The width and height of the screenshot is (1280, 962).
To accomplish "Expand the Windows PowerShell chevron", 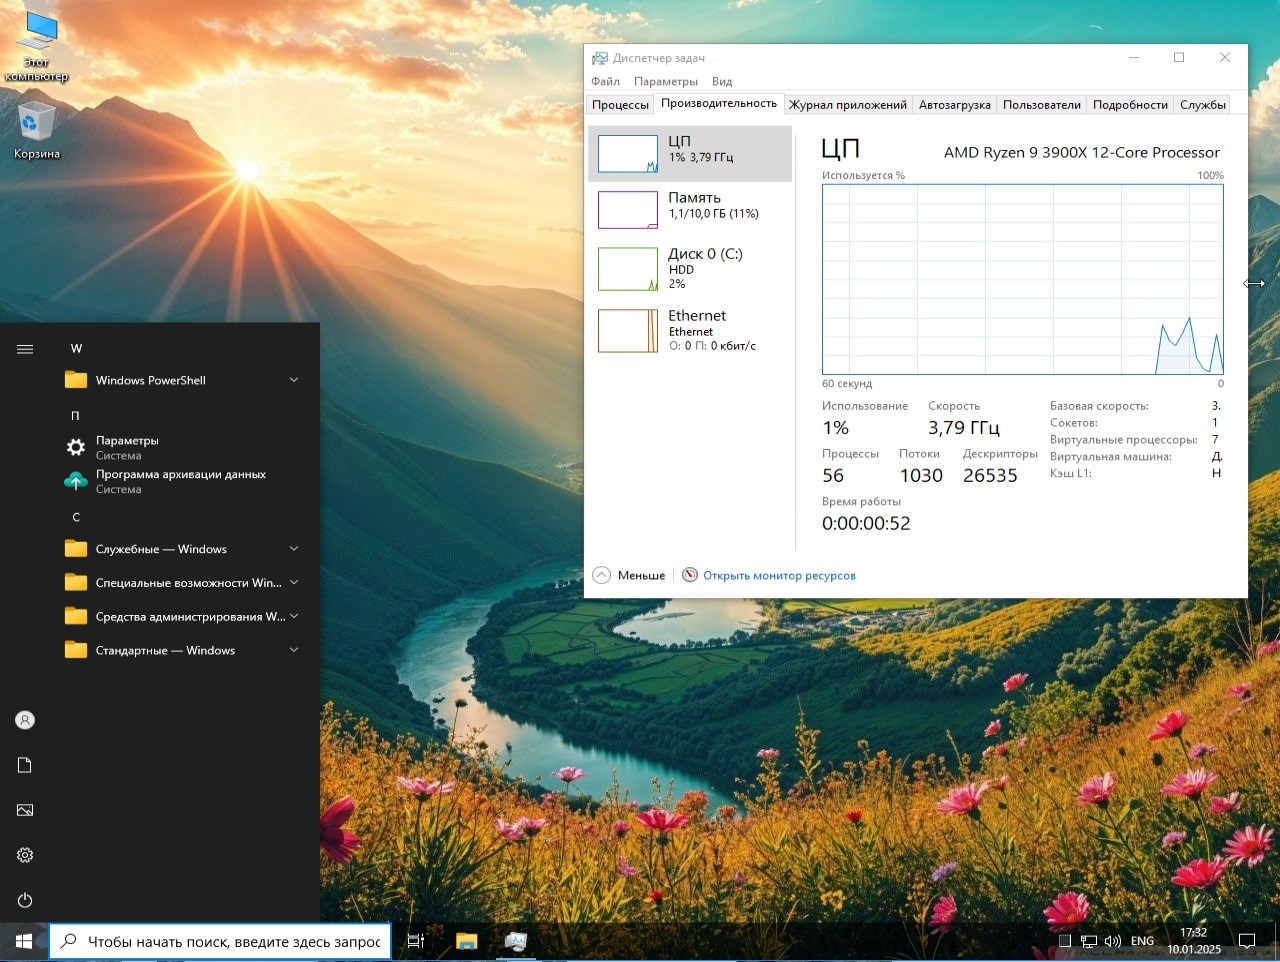I will point(294,380).
